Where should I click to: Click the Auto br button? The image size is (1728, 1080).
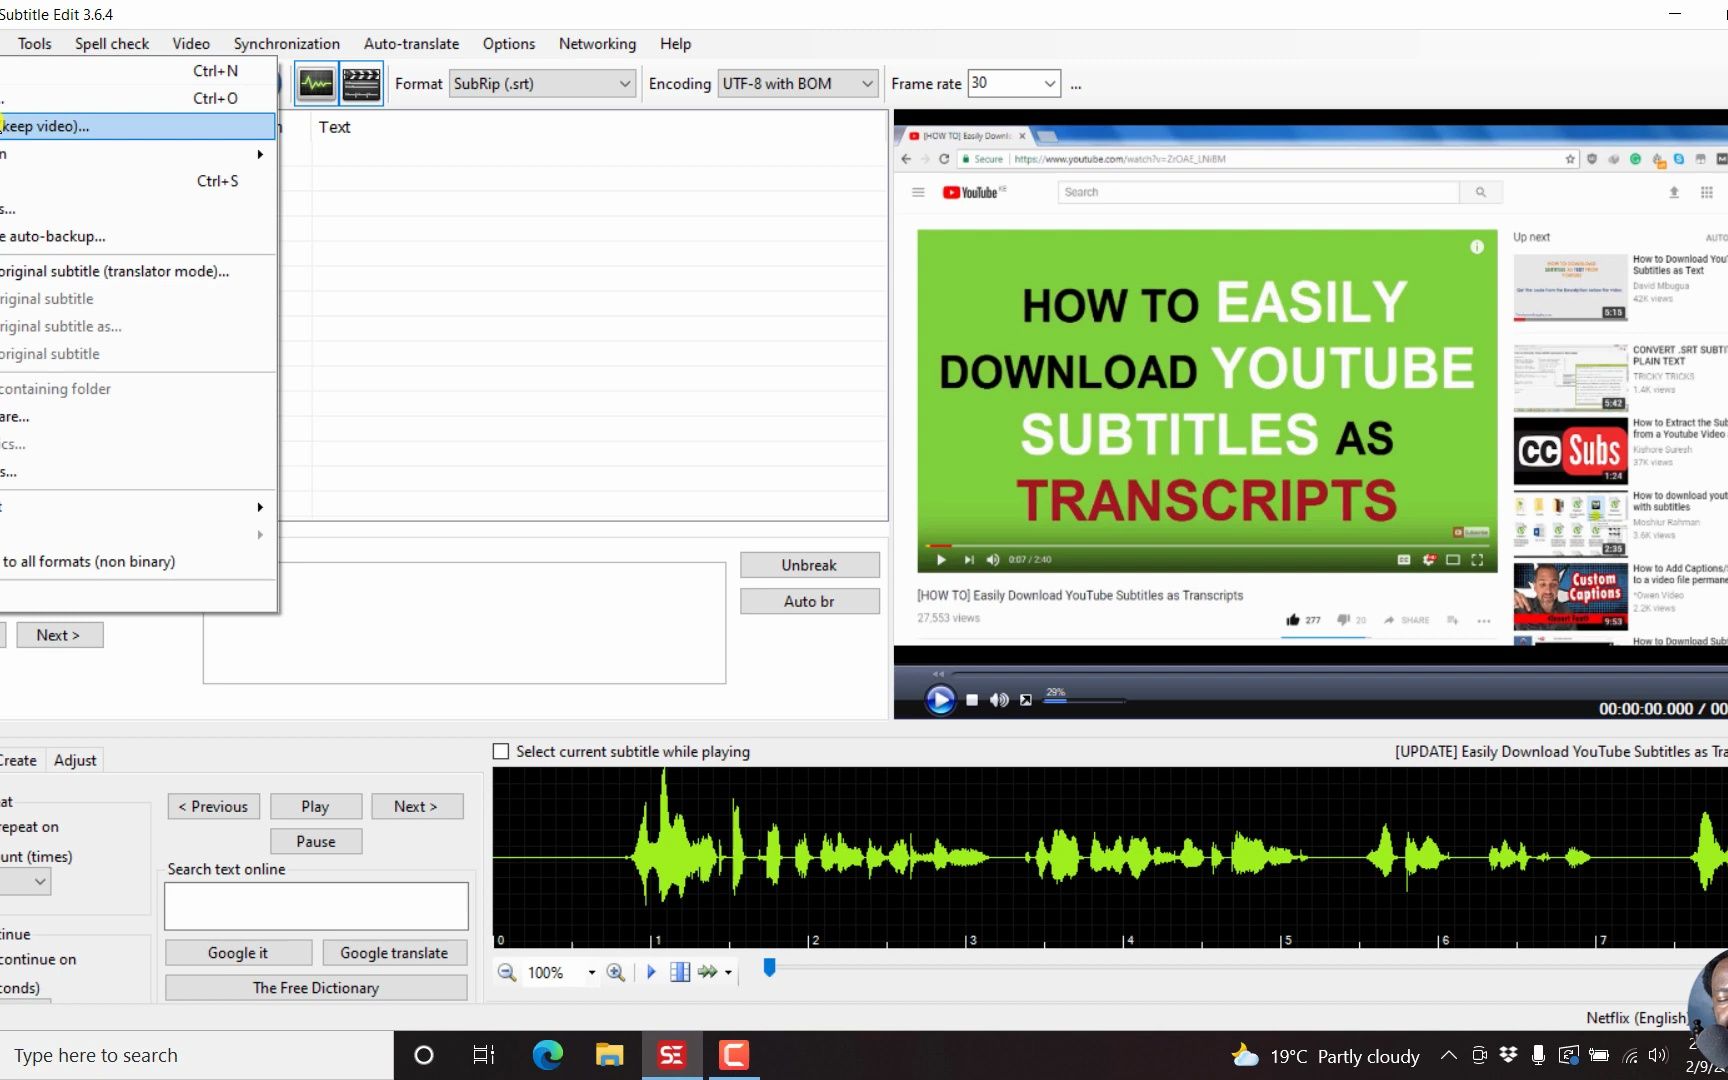tap(809, 601)
